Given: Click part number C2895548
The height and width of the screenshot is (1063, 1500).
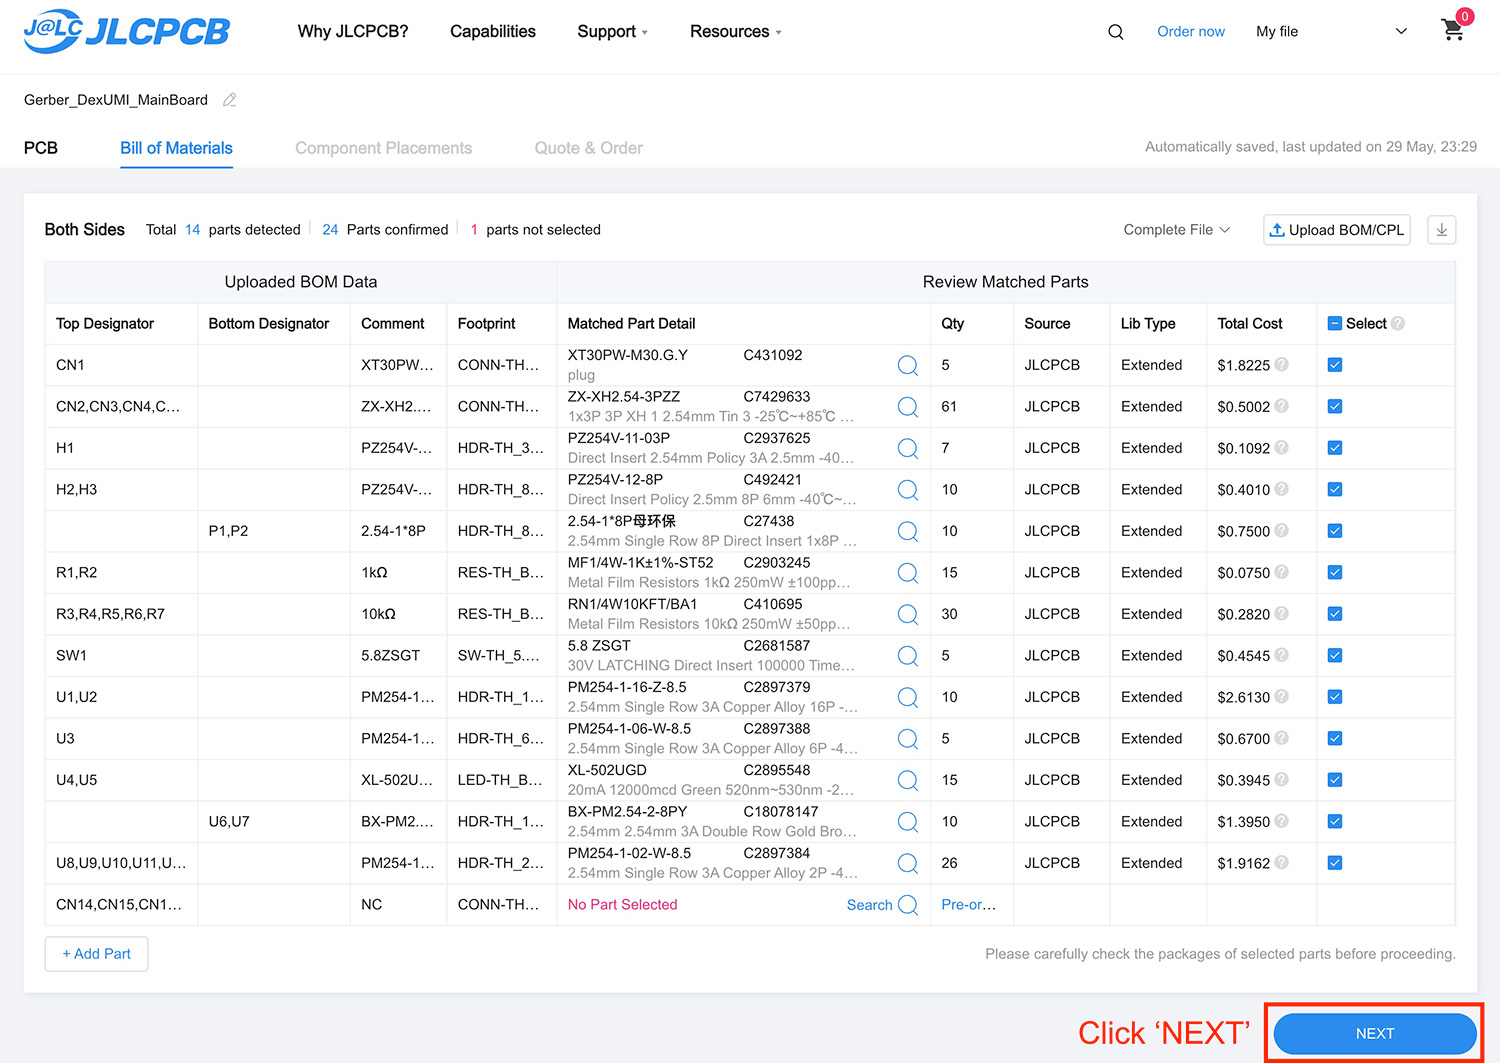Looking at the screenshot, I should coord(777,770).
